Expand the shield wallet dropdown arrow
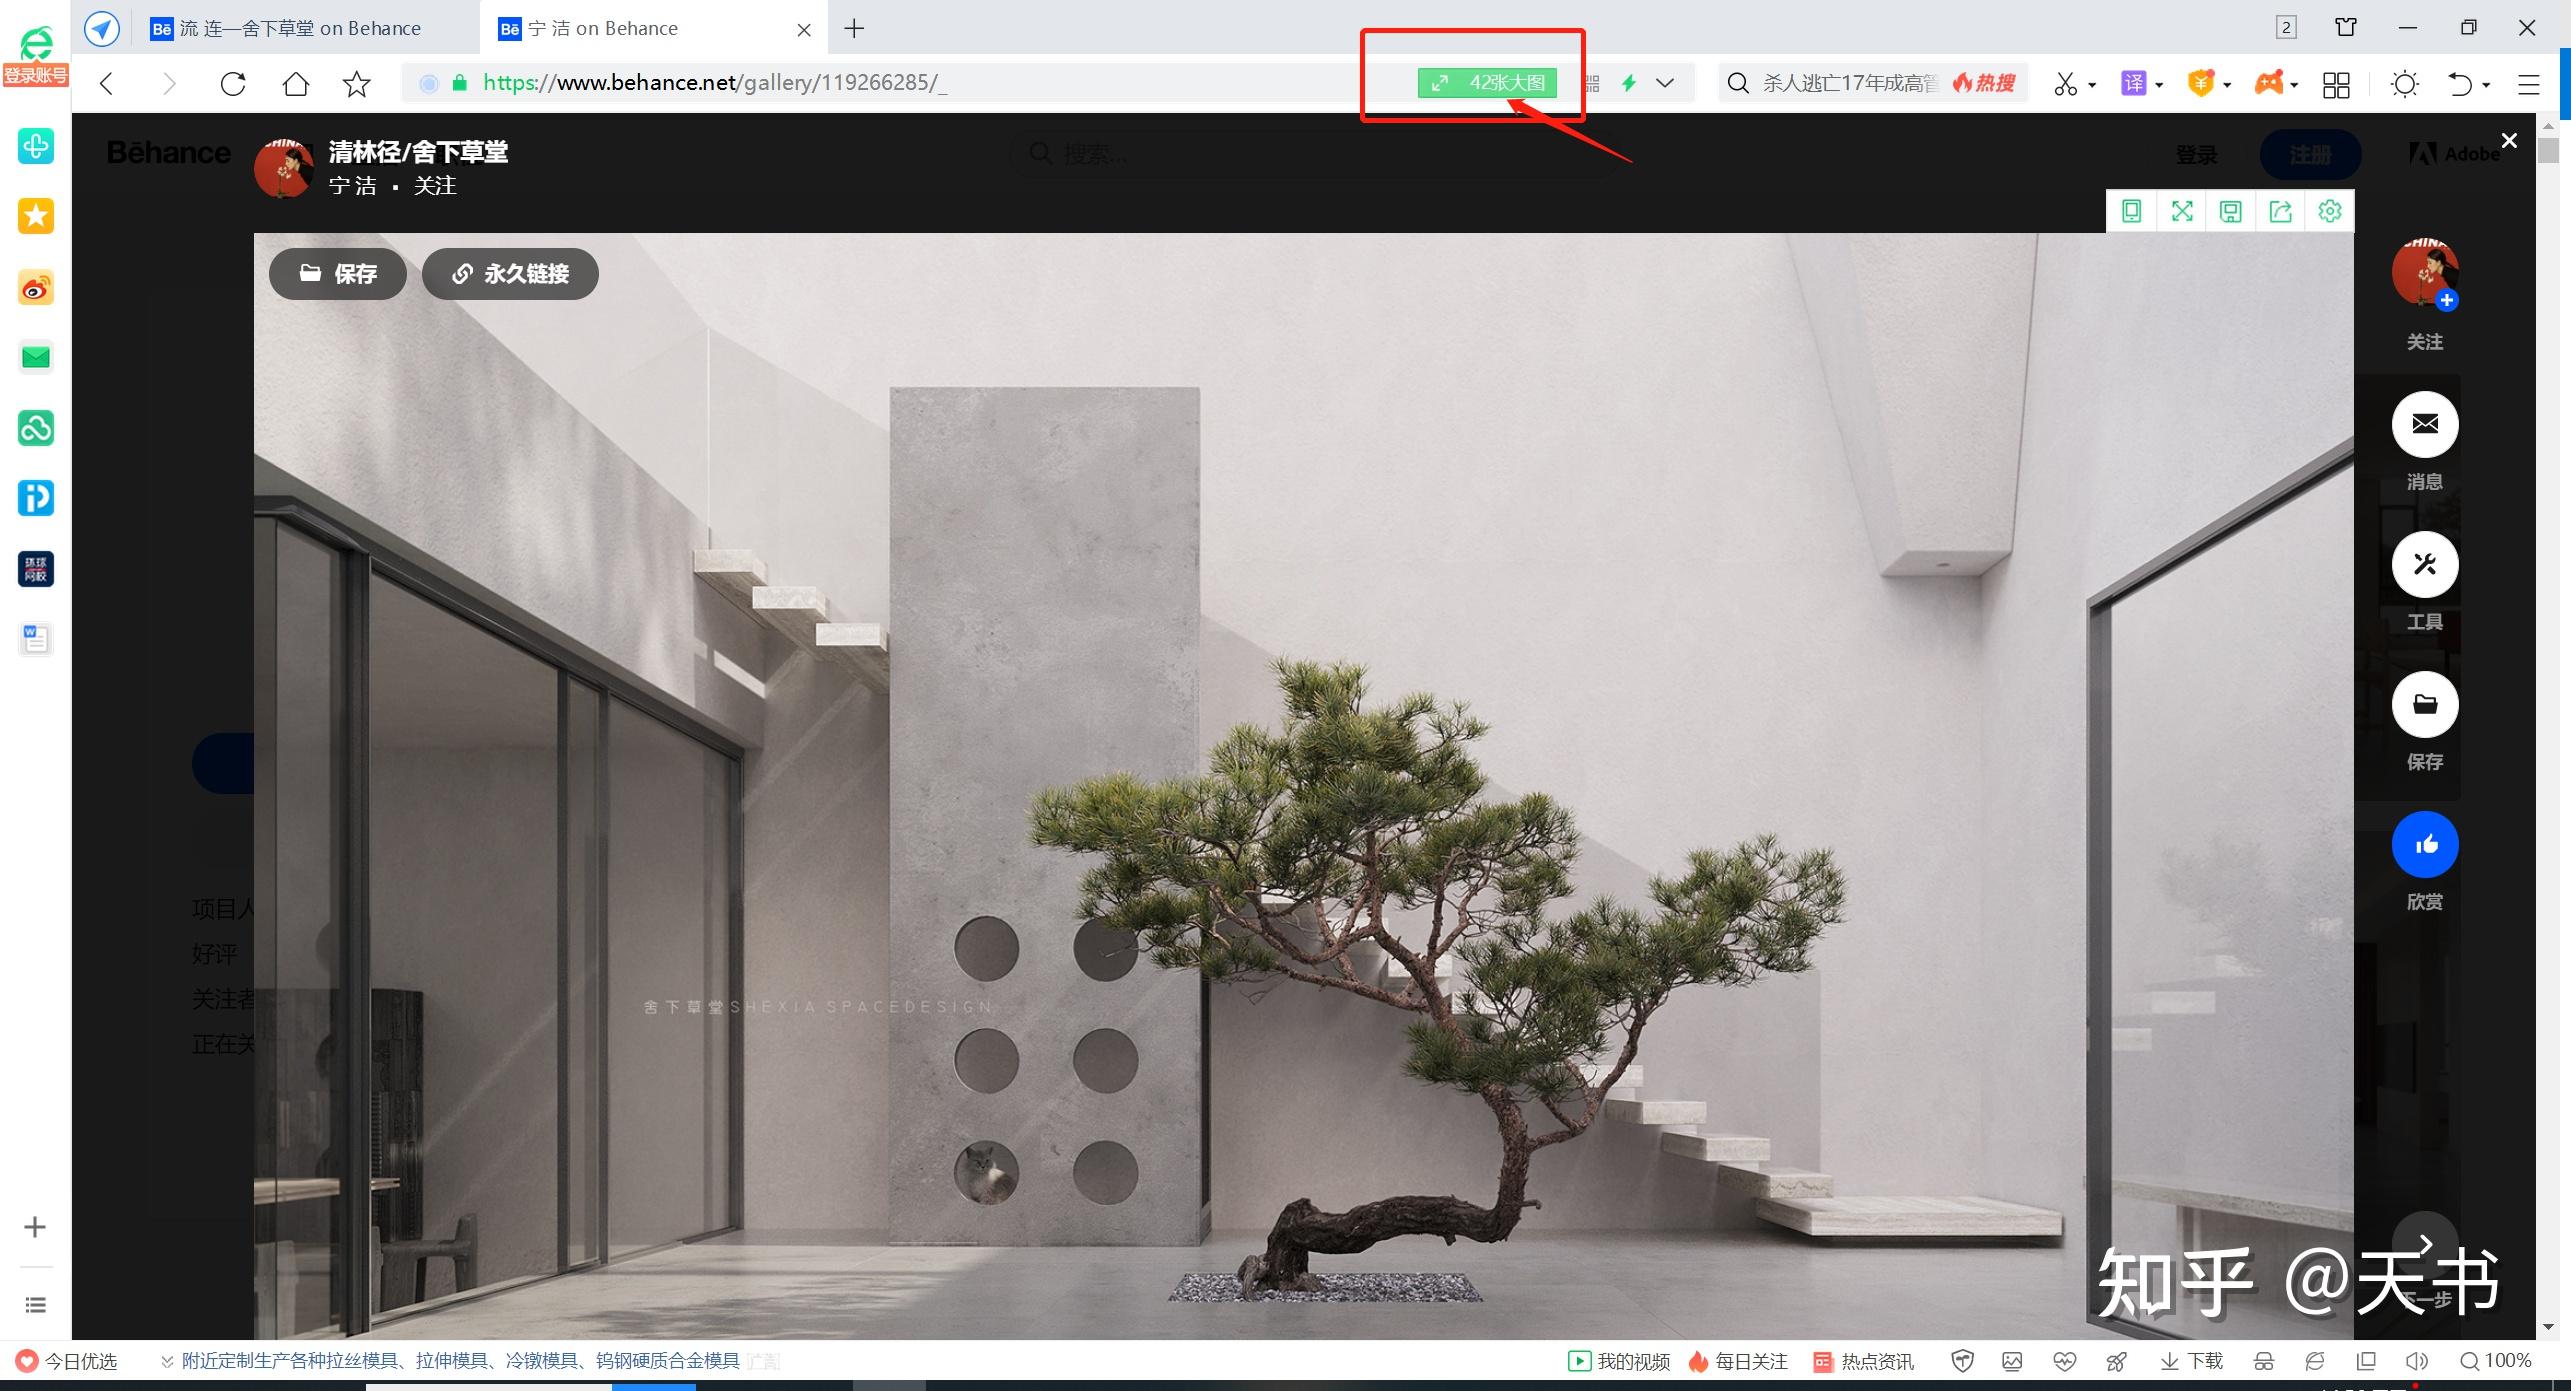Viewport: 2571px width, 1391px height. [2227, 85]
